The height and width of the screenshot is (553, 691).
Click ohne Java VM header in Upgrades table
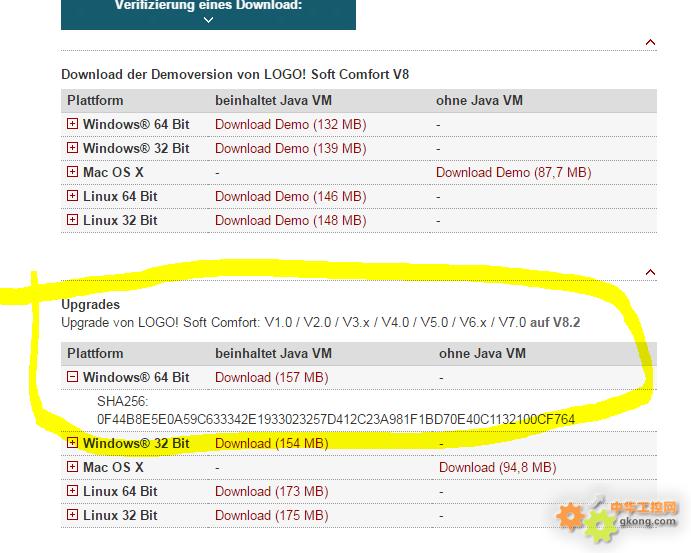coord(482,353)
